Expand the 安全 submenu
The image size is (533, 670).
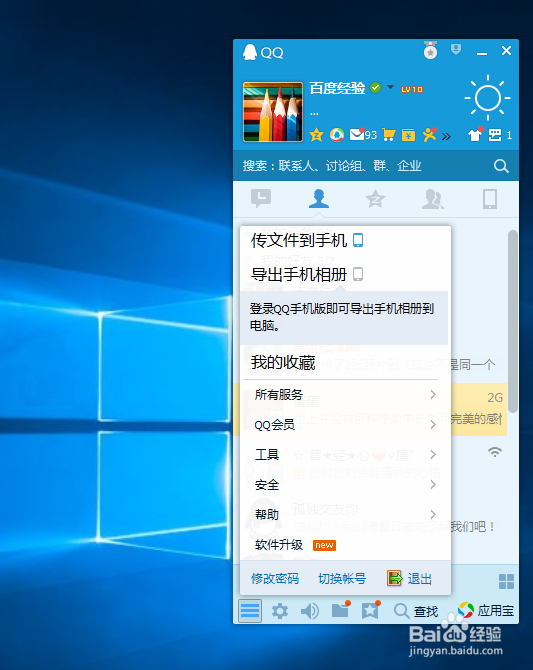345,485
